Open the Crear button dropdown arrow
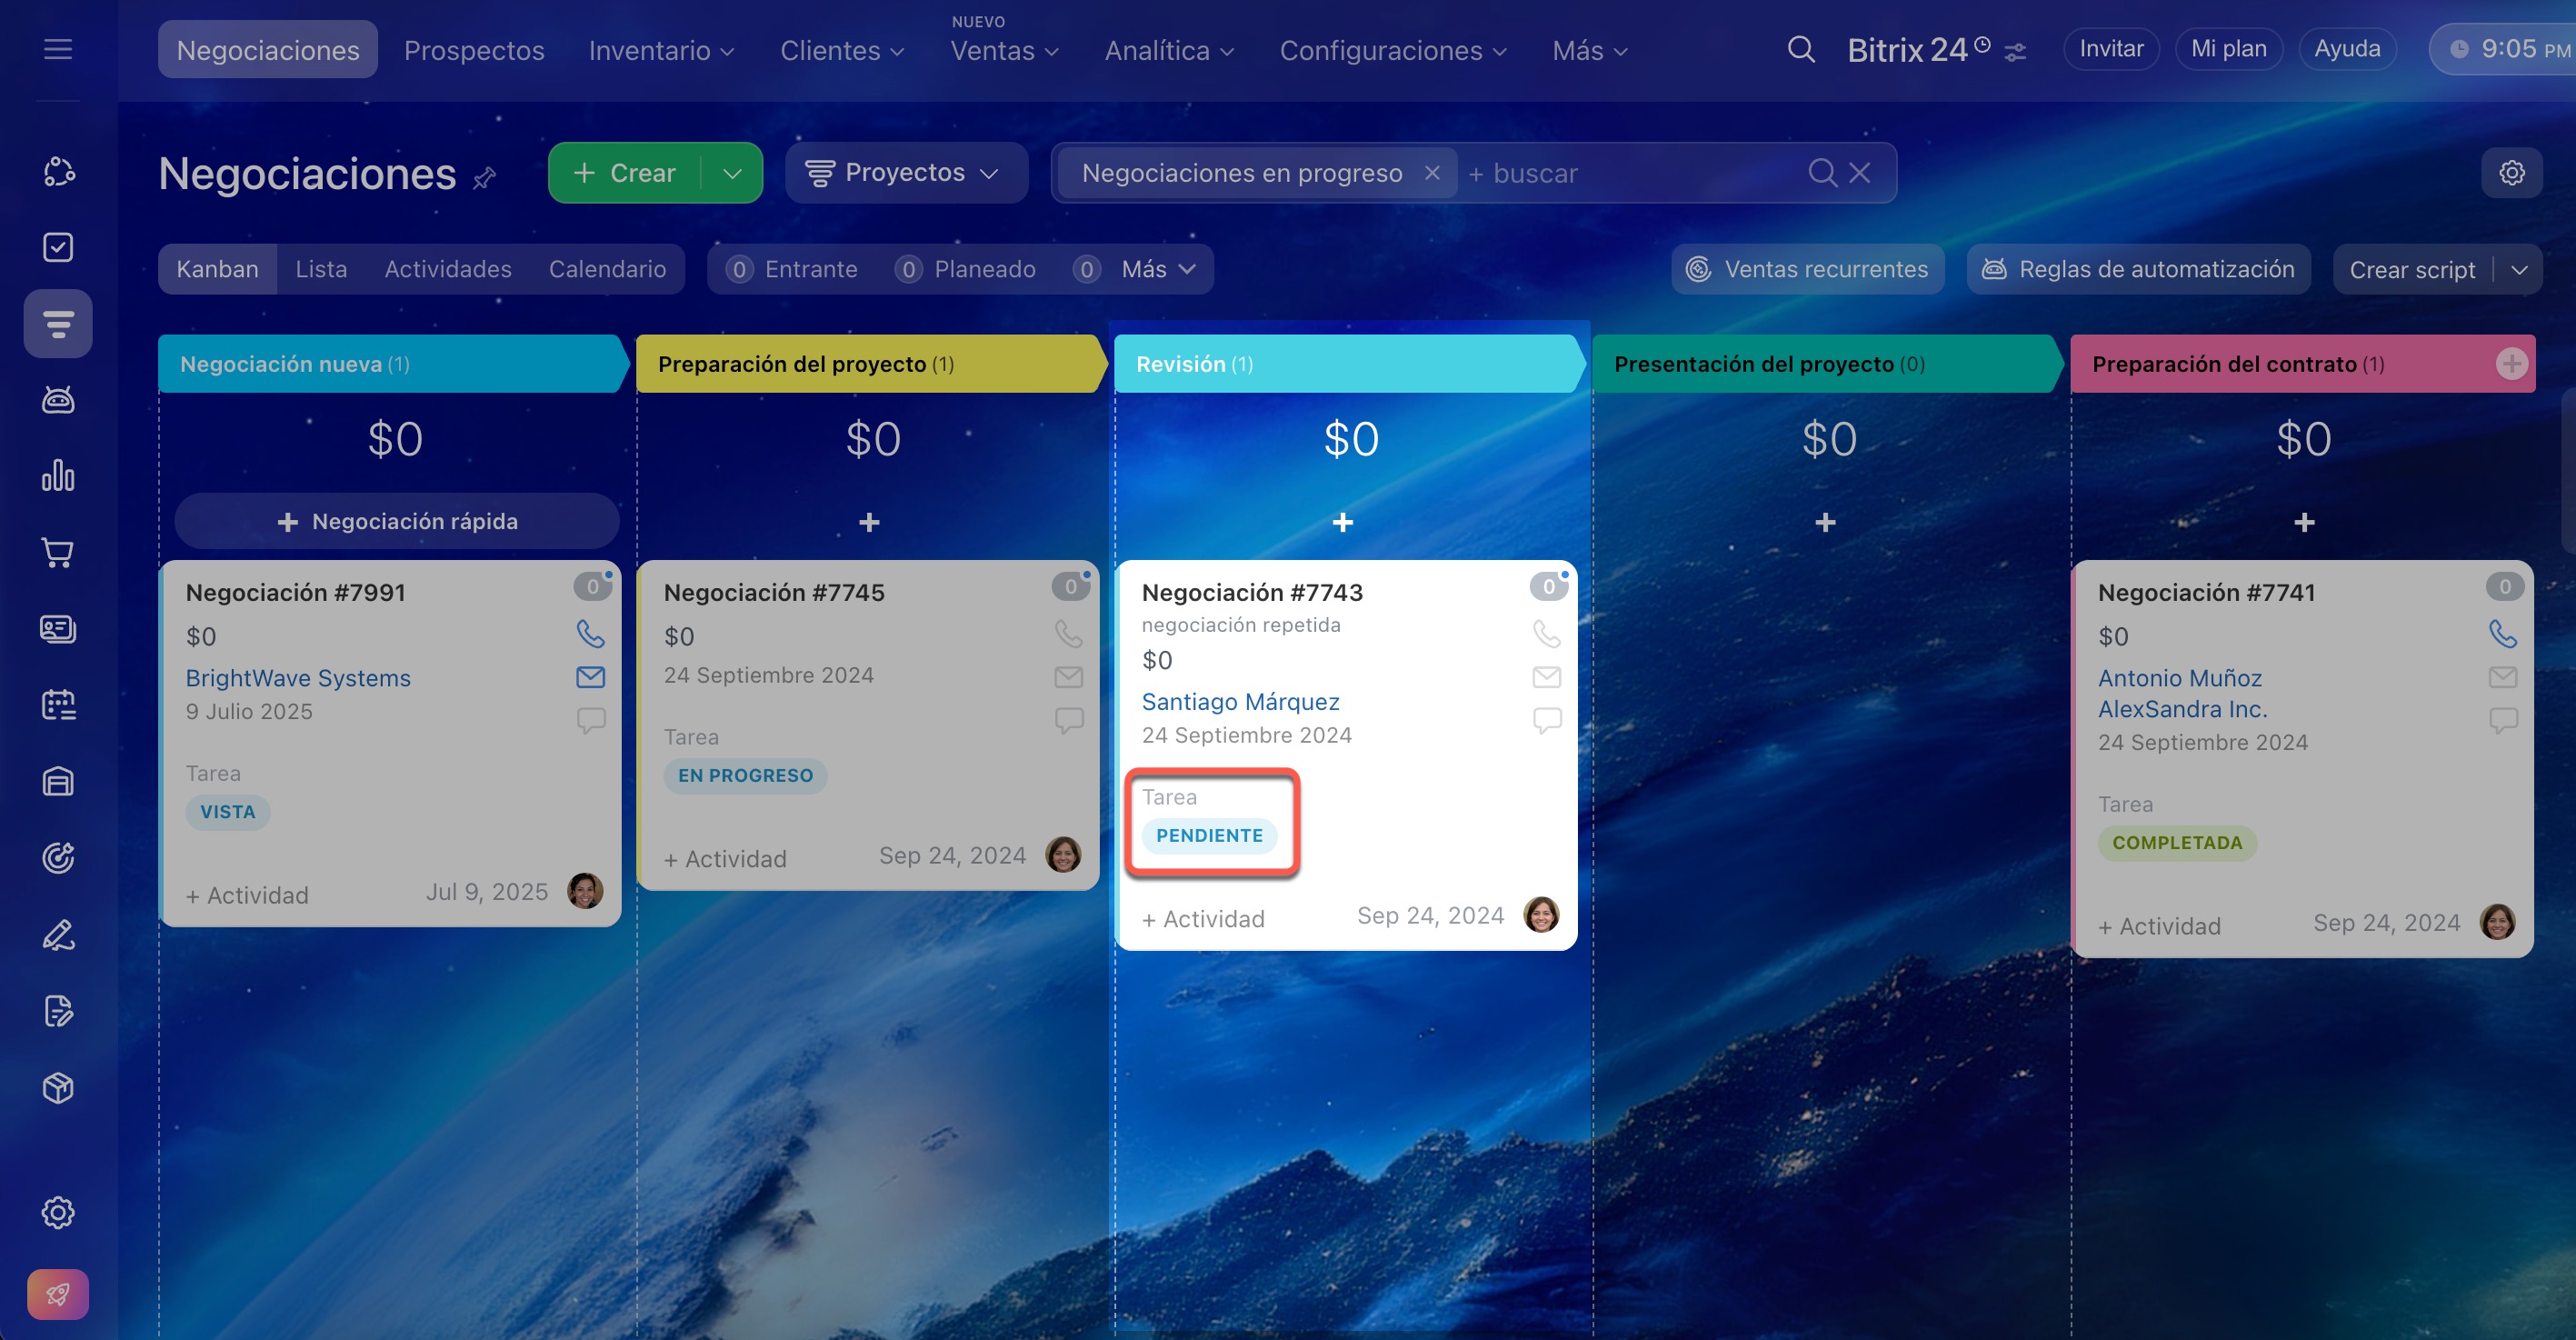Image resolution: width=2576 pixels, height=1340 pixels. [732, 173]
